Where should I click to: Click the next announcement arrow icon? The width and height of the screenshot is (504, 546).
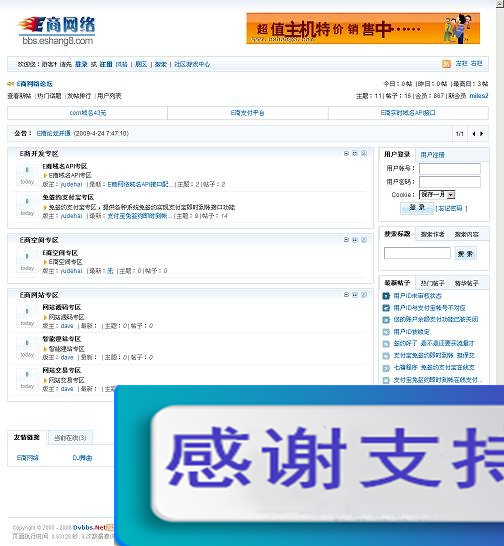pyautogui.click(x=481, y=134)
